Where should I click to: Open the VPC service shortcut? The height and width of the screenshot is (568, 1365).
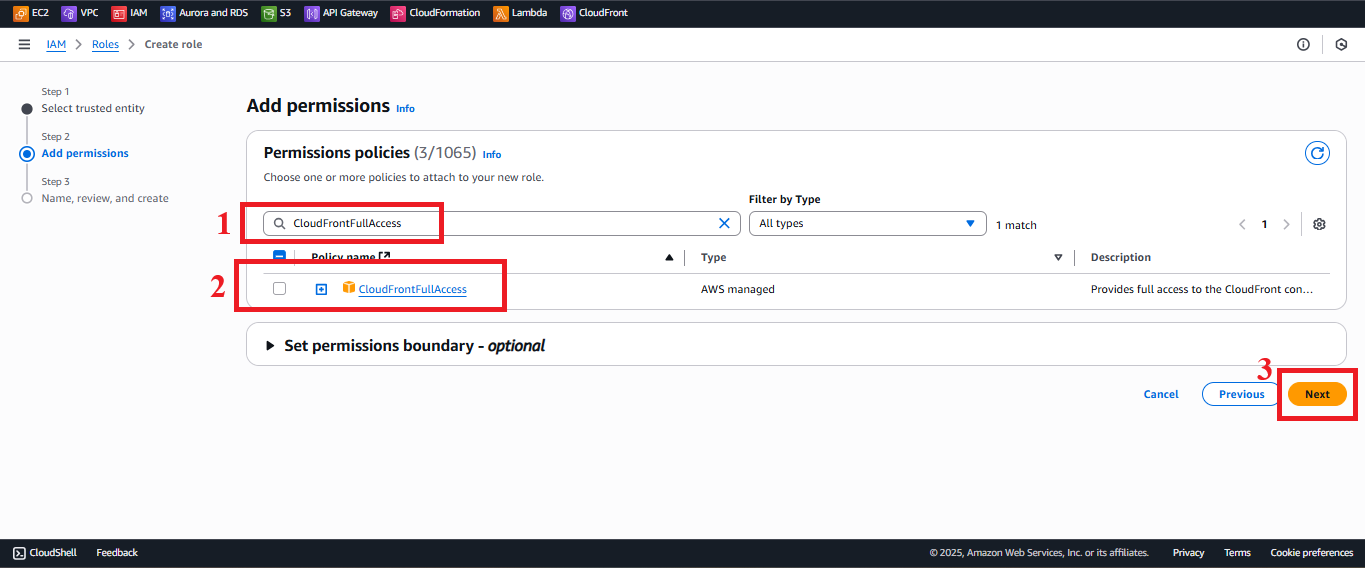(x=80, y=13)
